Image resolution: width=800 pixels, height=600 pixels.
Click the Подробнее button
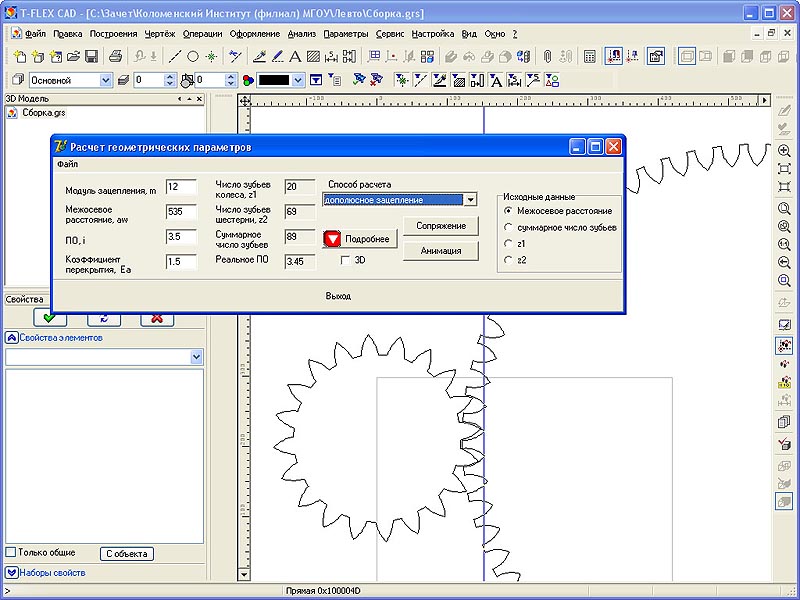[x=360, y=239]
